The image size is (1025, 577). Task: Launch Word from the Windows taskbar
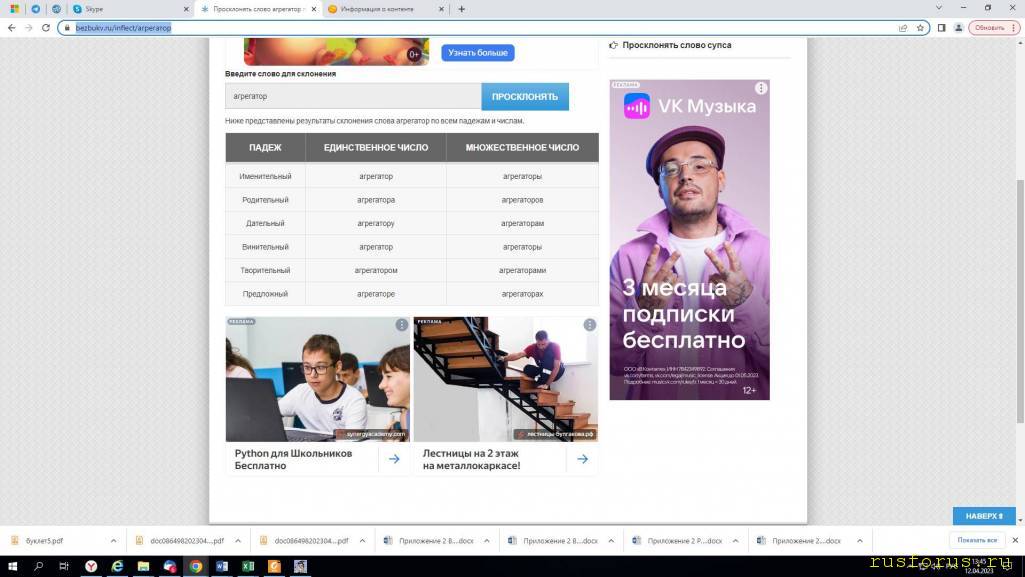[x=222, y=566]
